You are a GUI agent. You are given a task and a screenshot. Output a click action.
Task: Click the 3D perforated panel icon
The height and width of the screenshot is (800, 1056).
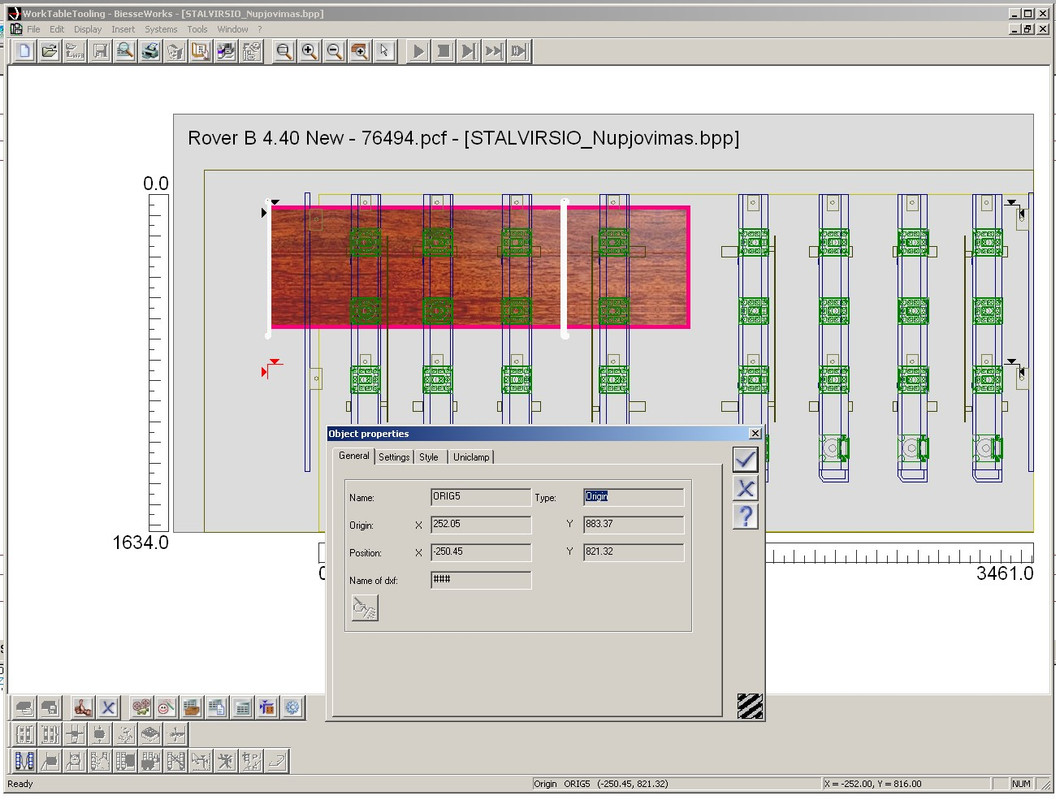[x=150, y=735]
